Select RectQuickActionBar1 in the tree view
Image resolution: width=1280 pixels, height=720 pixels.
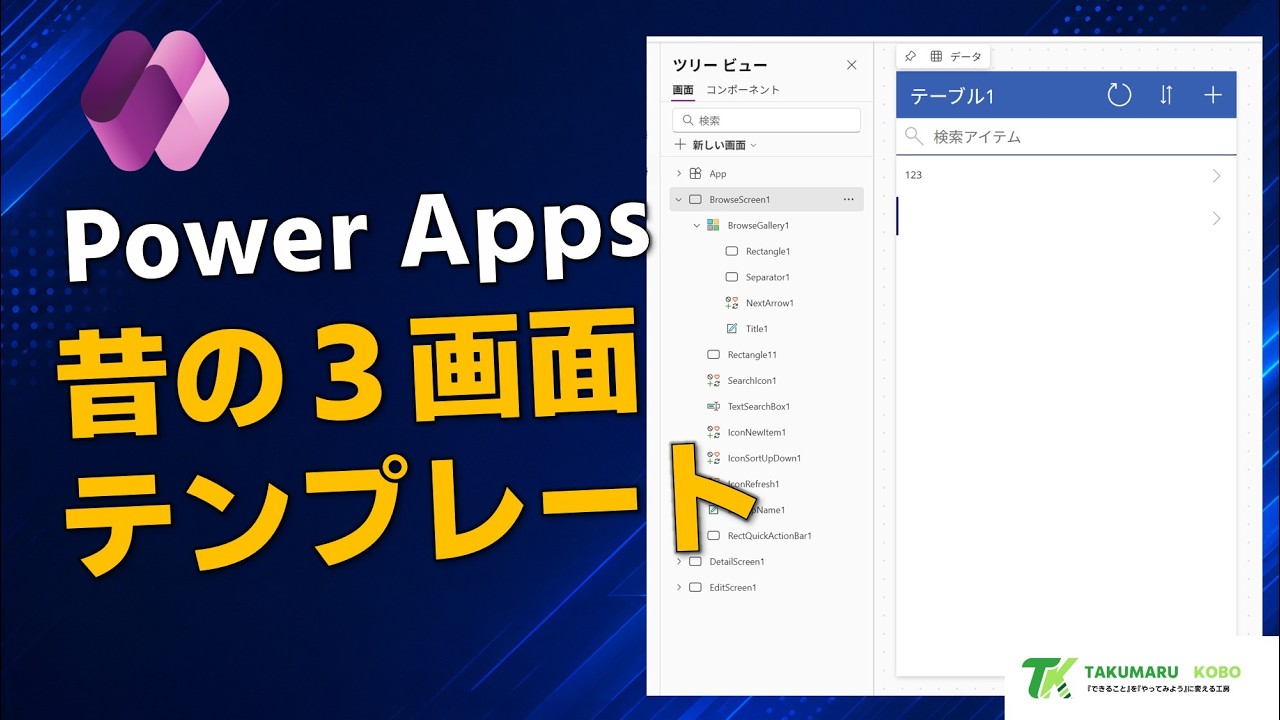(x=770, y=536)
